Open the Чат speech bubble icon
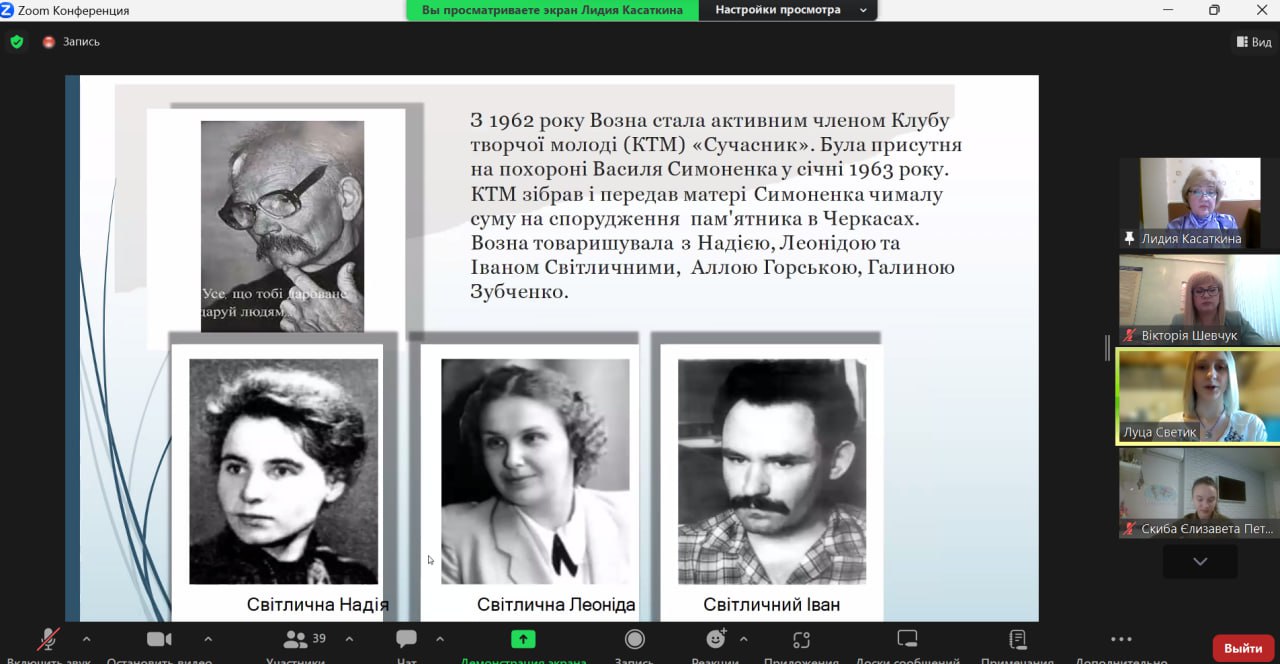1280x664 pixels. (x=406, y=639)
